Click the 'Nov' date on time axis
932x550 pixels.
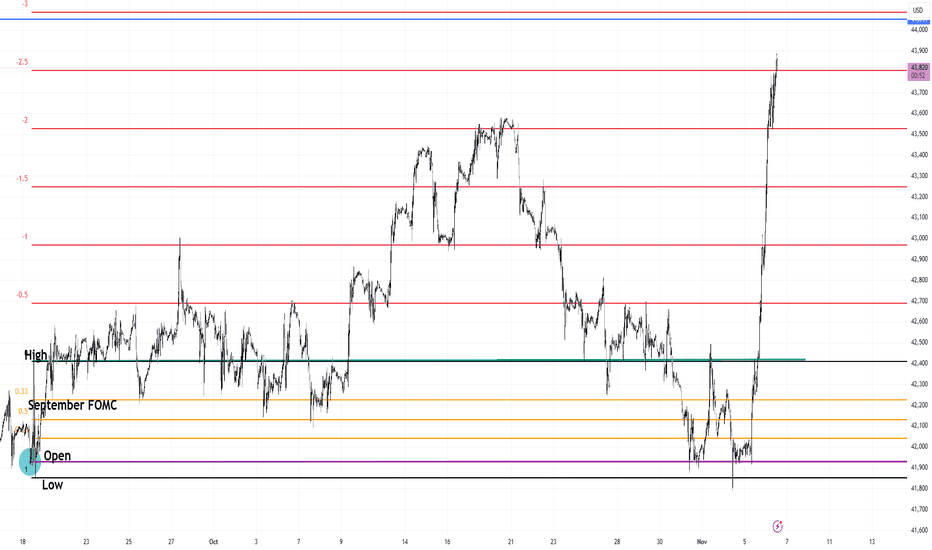tap(702, 542)
